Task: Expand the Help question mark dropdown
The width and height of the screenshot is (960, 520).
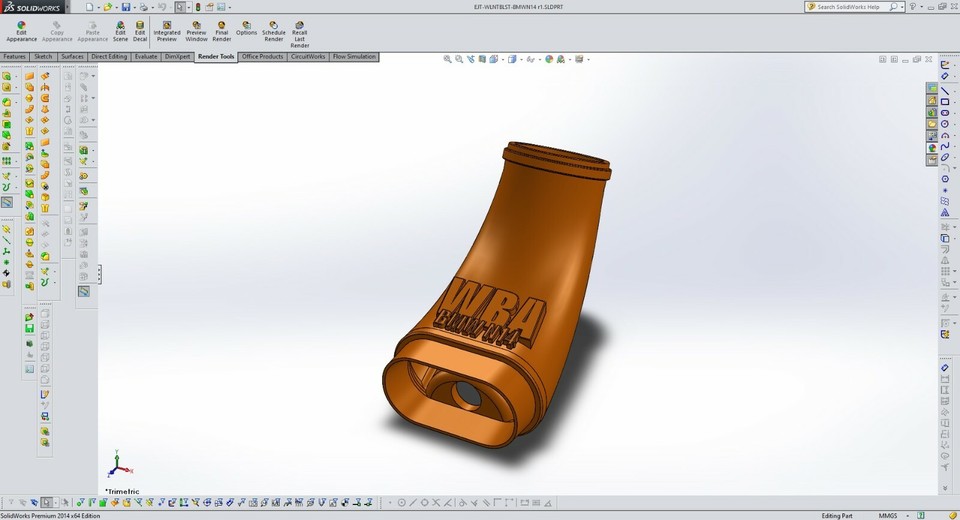Action: click(921, 7)
